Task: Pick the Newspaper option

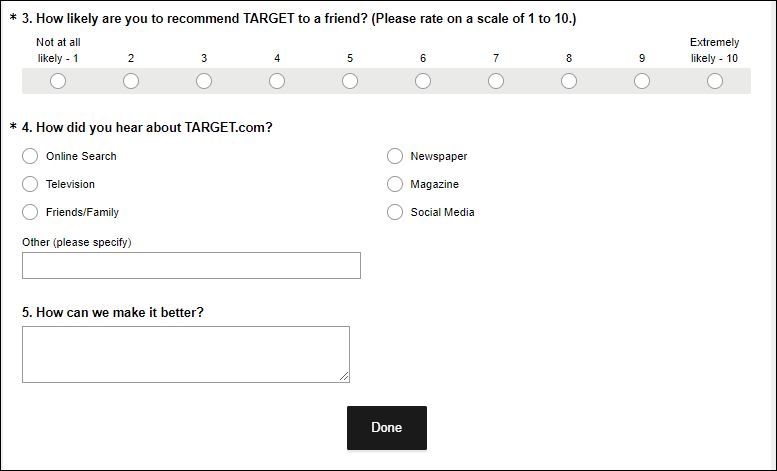Action: [394, 156]
